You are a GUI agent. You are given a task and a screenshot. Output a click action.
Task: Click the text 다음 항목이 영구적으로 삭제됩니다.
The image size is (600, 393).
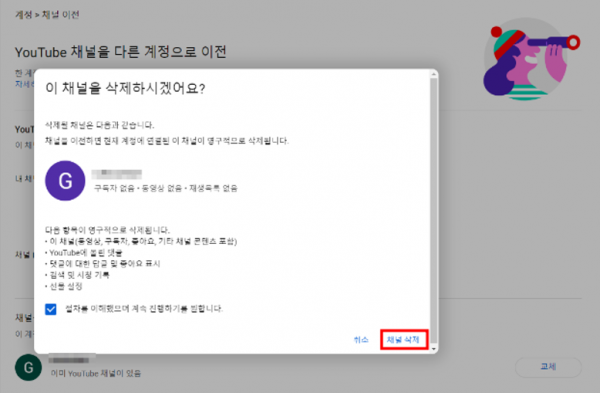(108, 230)
